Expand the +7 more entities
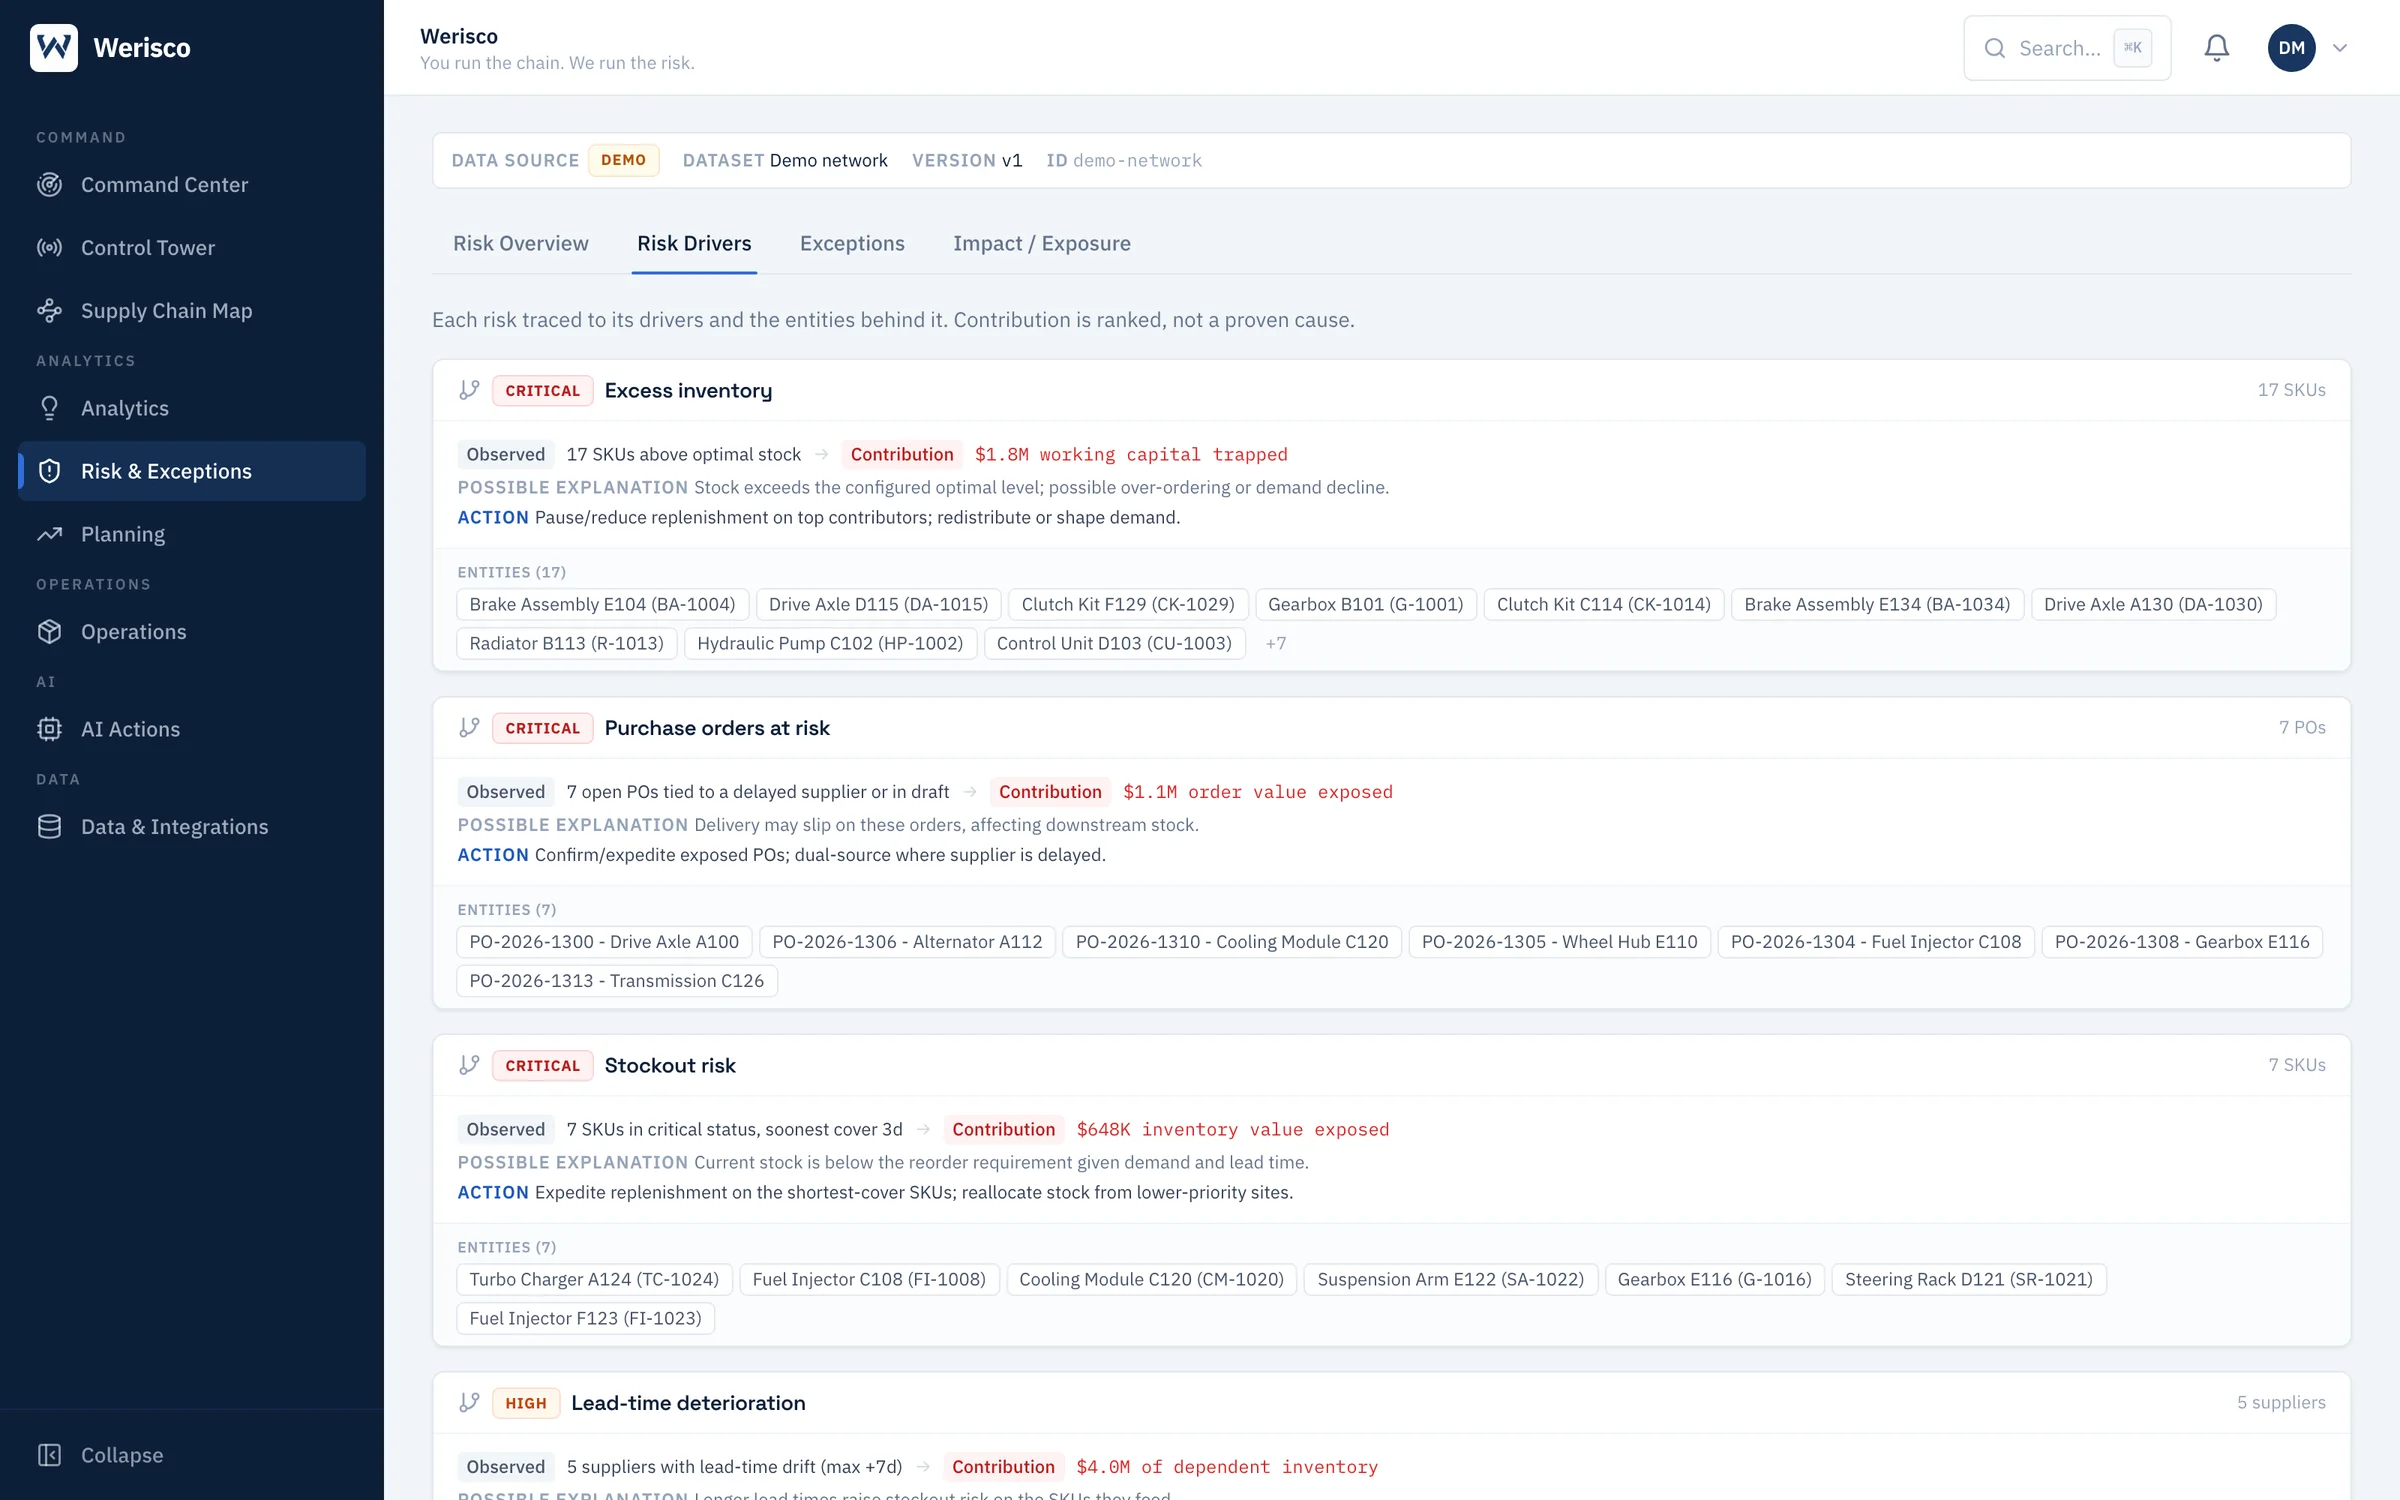This screenshot has height=1500, width=2400. [x=1276, y=643]
